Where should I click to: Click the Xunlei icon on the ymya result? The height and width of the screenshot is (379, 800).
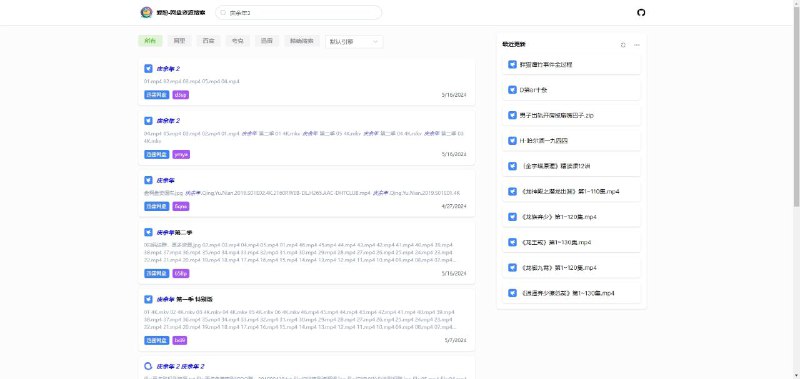point(148,121)
